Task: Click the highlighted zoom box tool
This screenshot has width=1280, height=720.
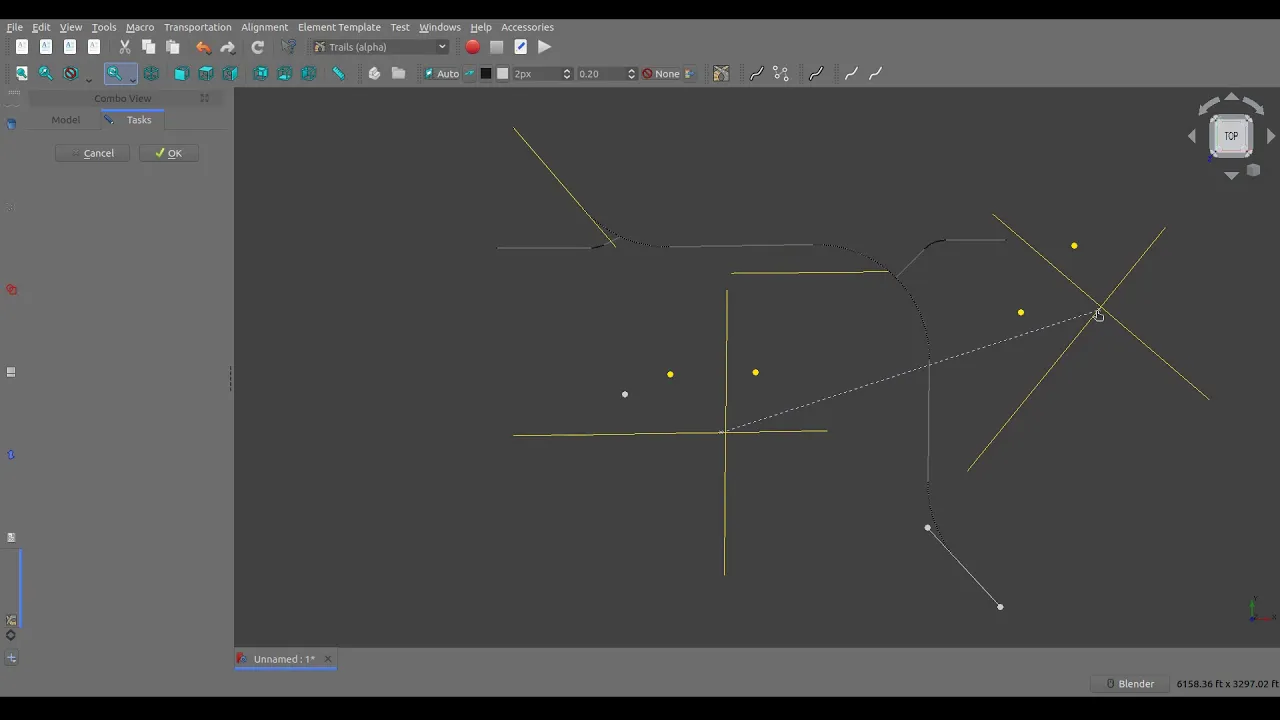Action: coord(114,74)
